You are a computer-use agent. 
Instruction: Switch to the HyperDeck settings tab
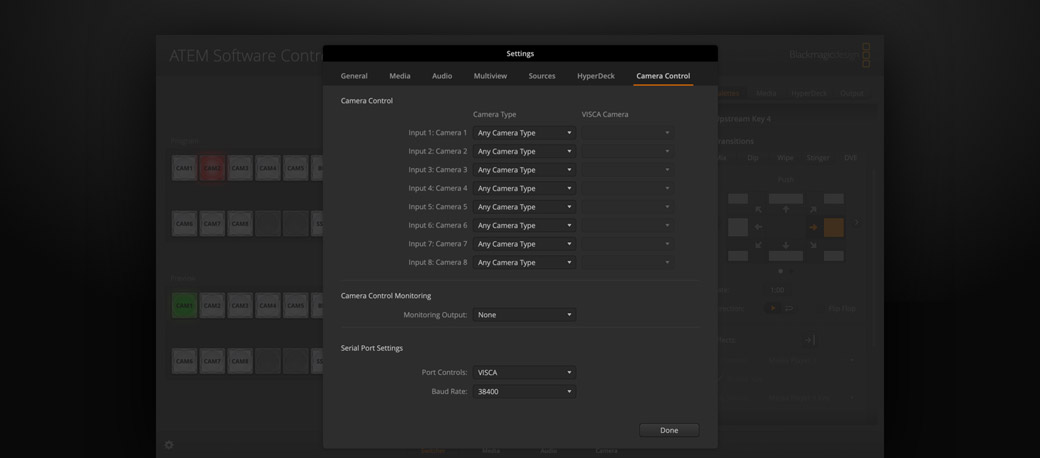[596, 76]
